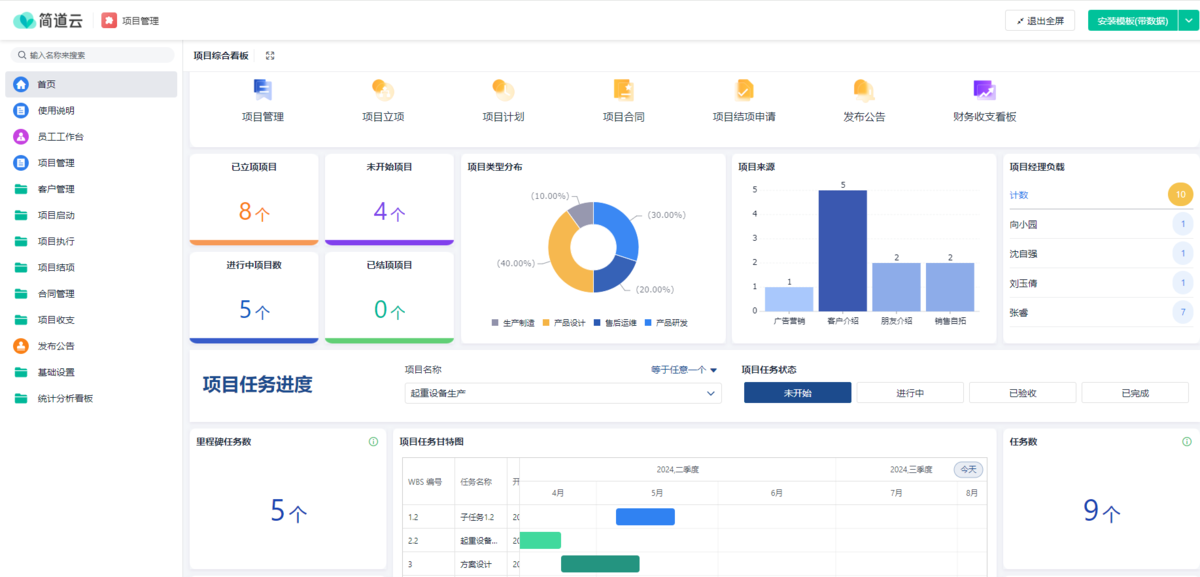The height and width of the screenshot is (577, 1200).
Task: Select the 已验收 task status filter
Action: [1022, 393]
